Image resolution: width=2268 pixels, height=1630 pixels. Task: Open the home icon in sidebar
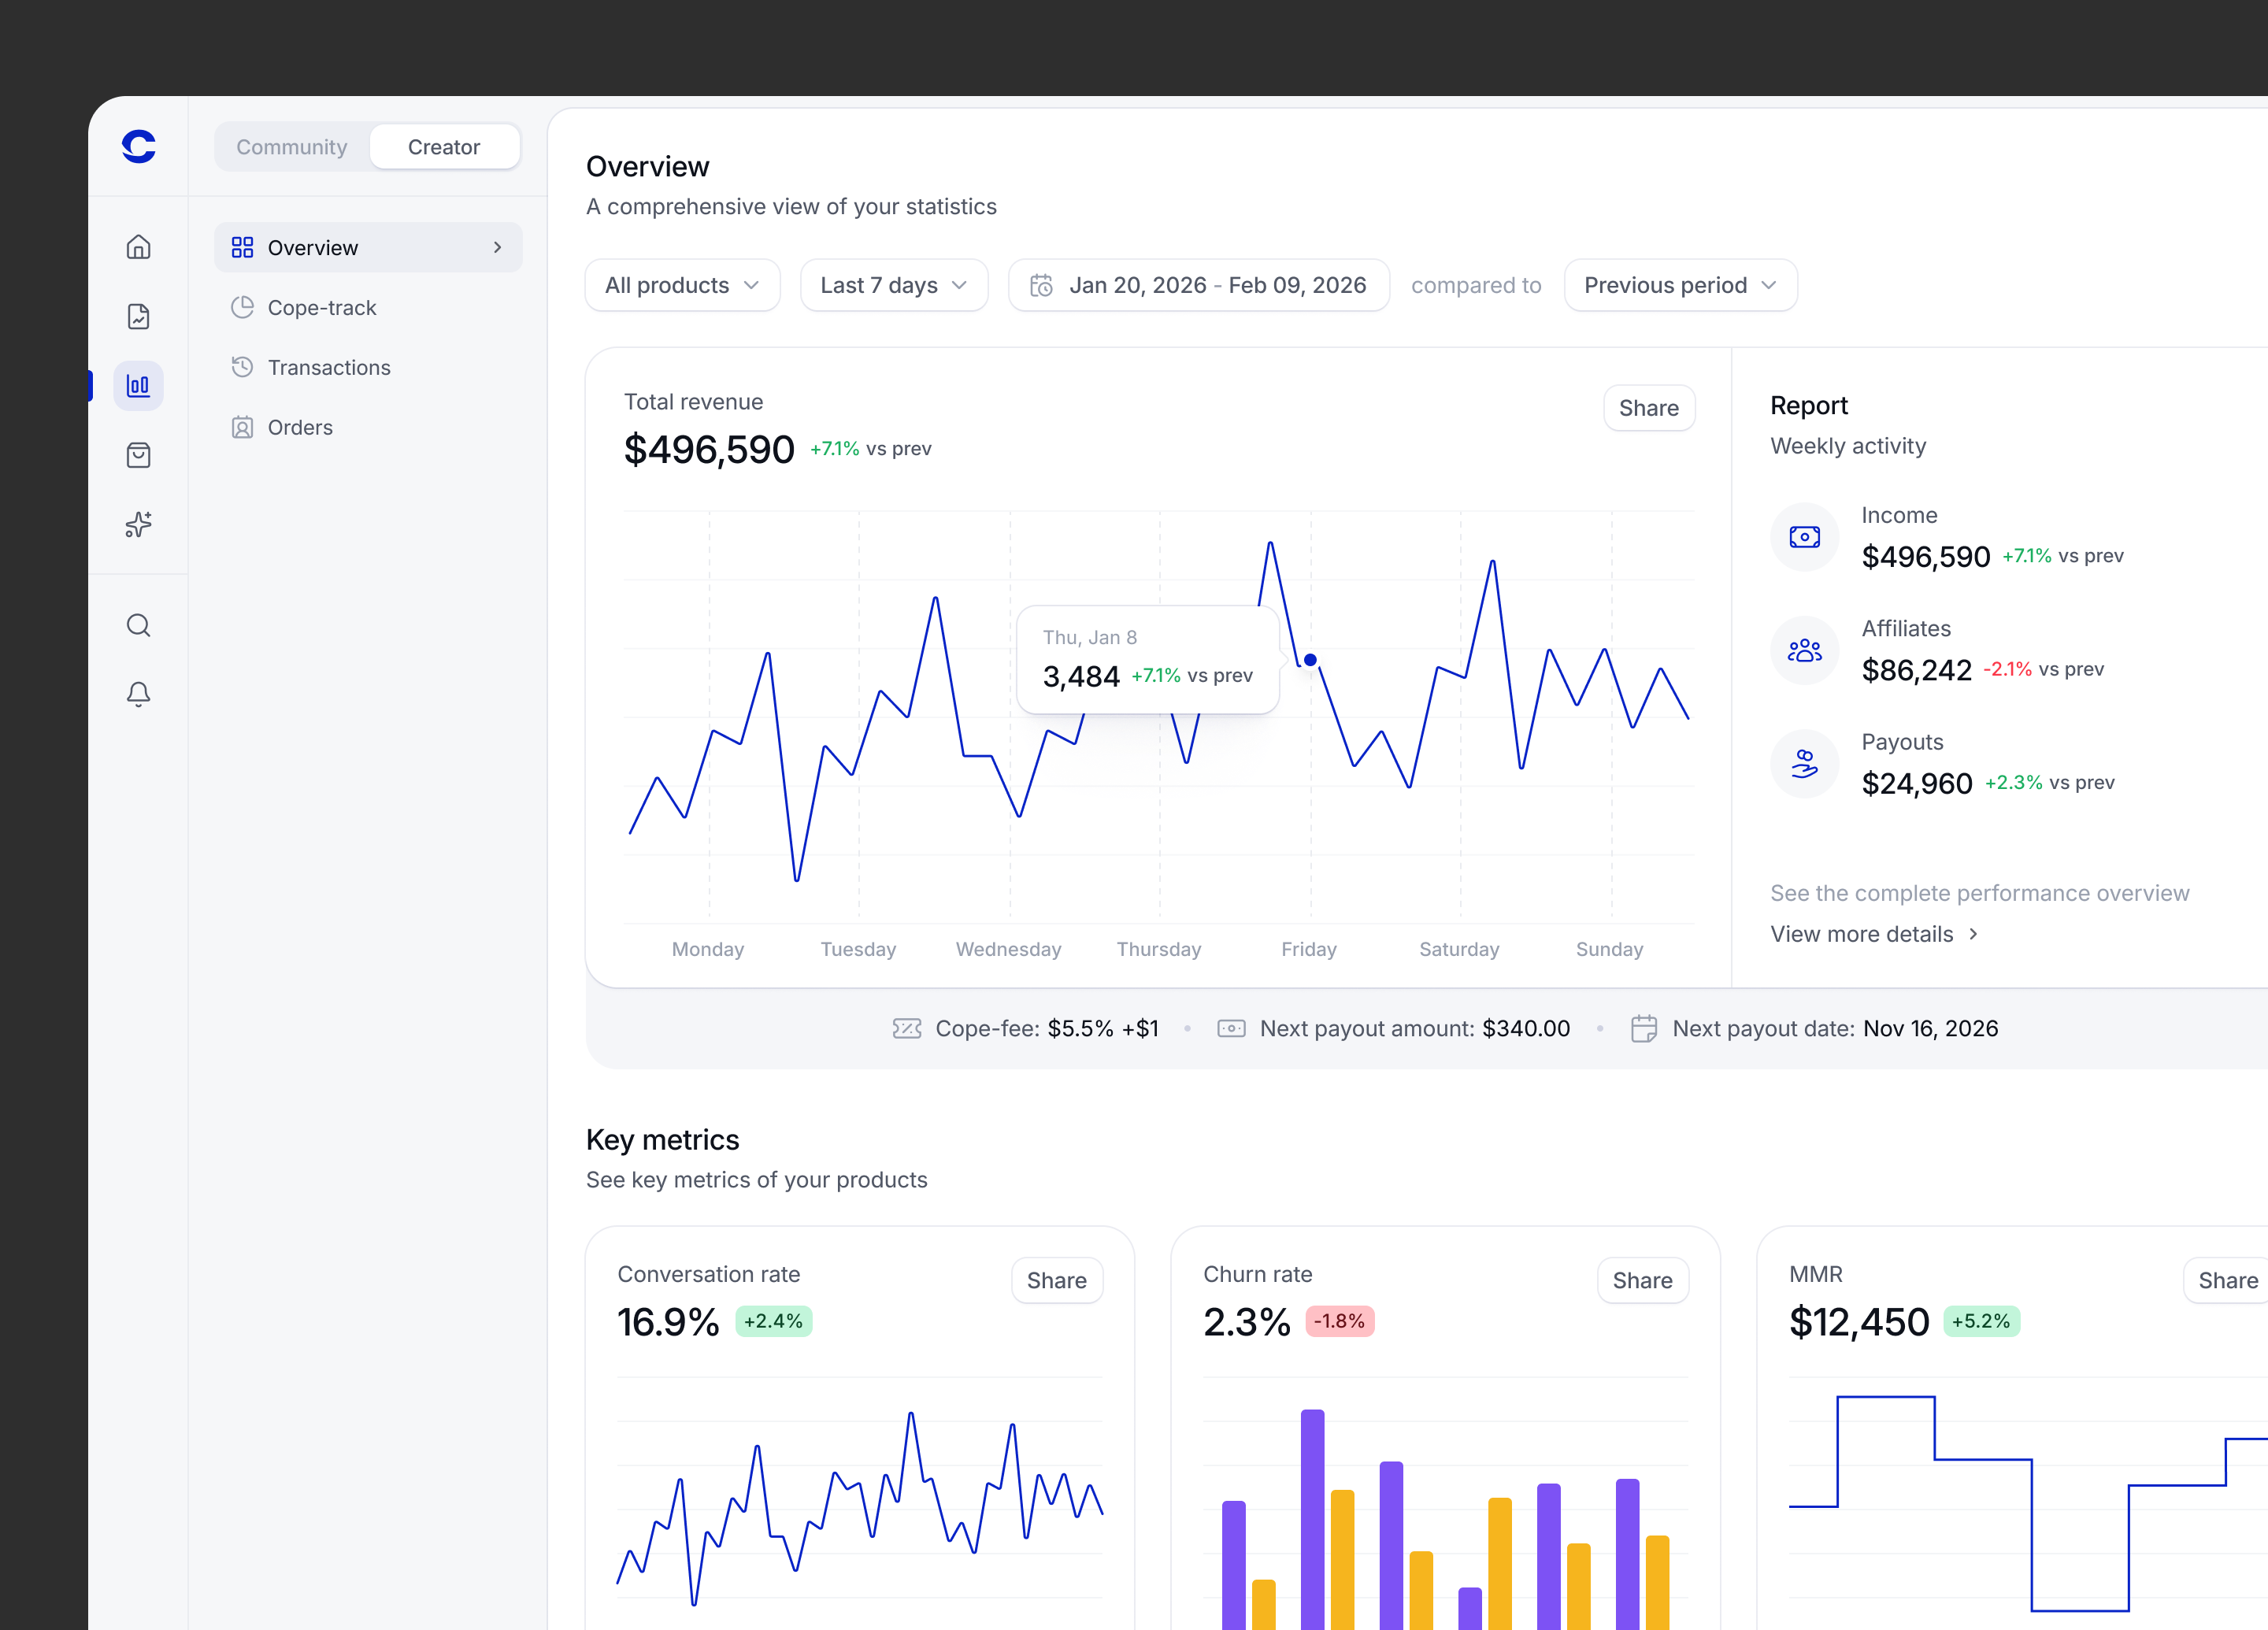[138, 247]
